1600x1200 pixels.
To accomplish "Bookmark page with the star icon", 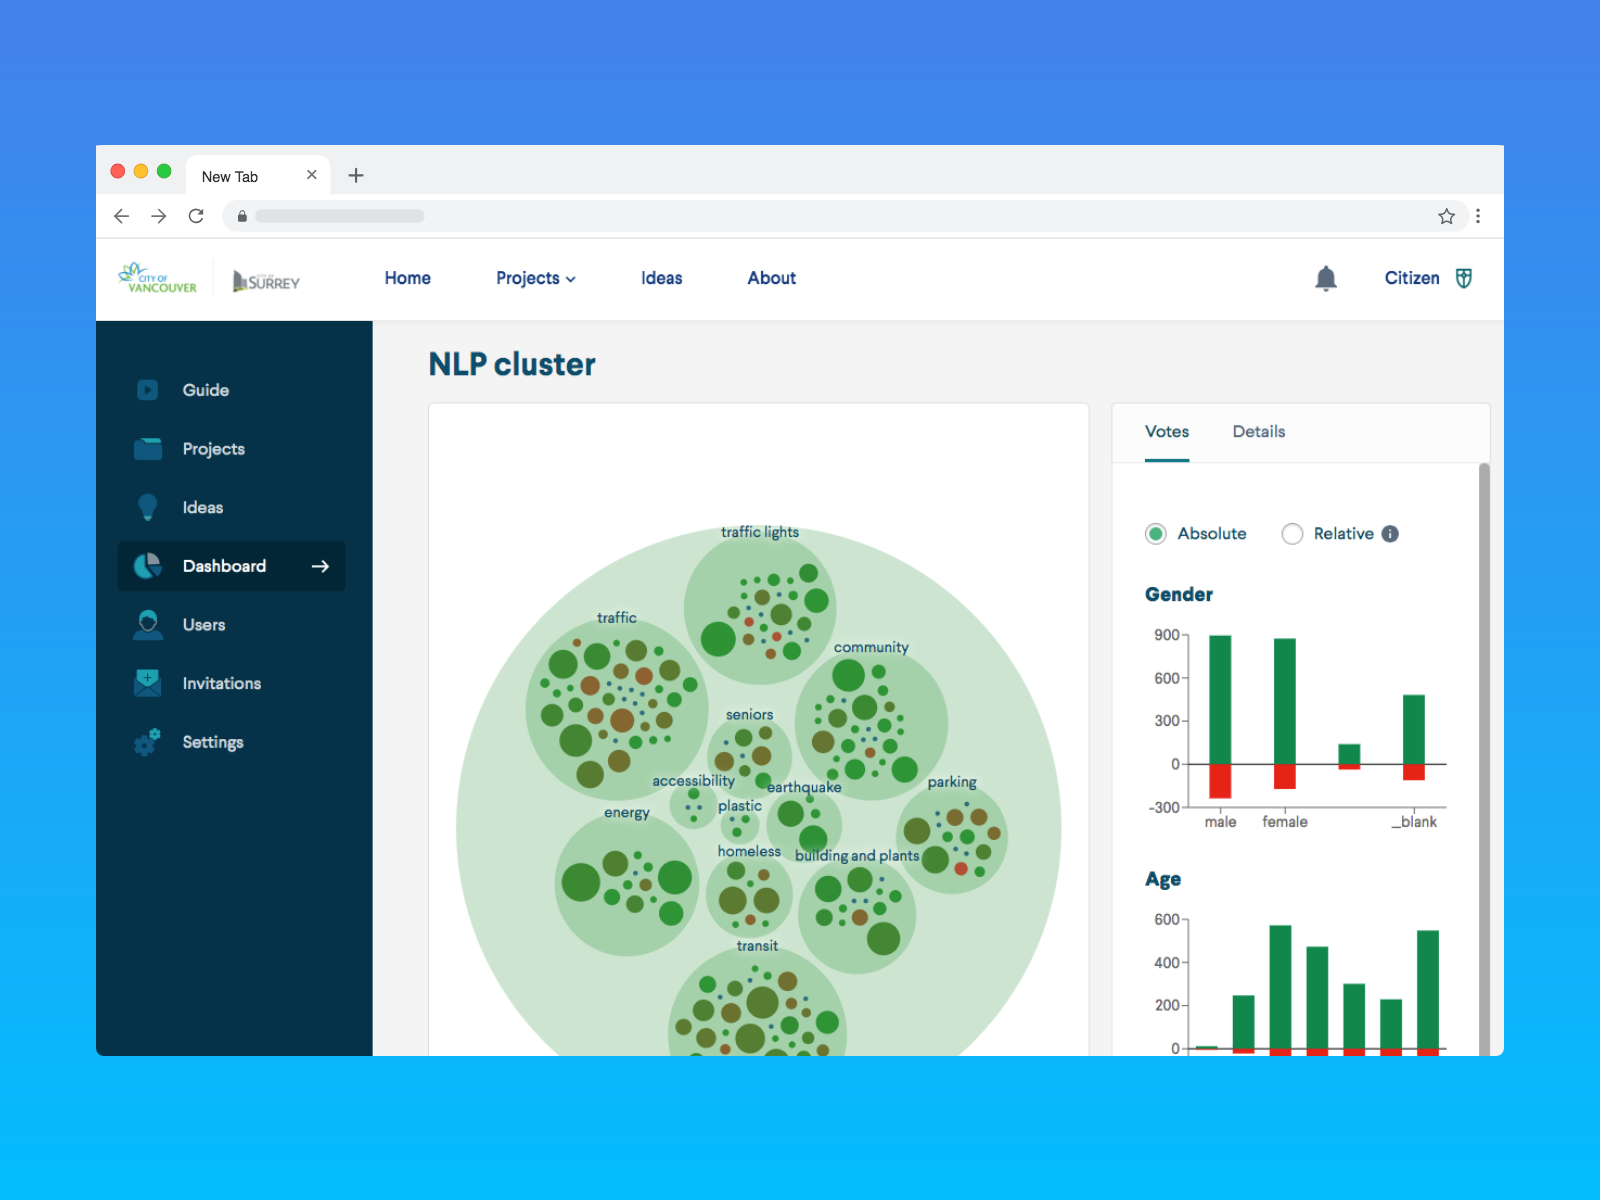I will [x=1446, y=216].
